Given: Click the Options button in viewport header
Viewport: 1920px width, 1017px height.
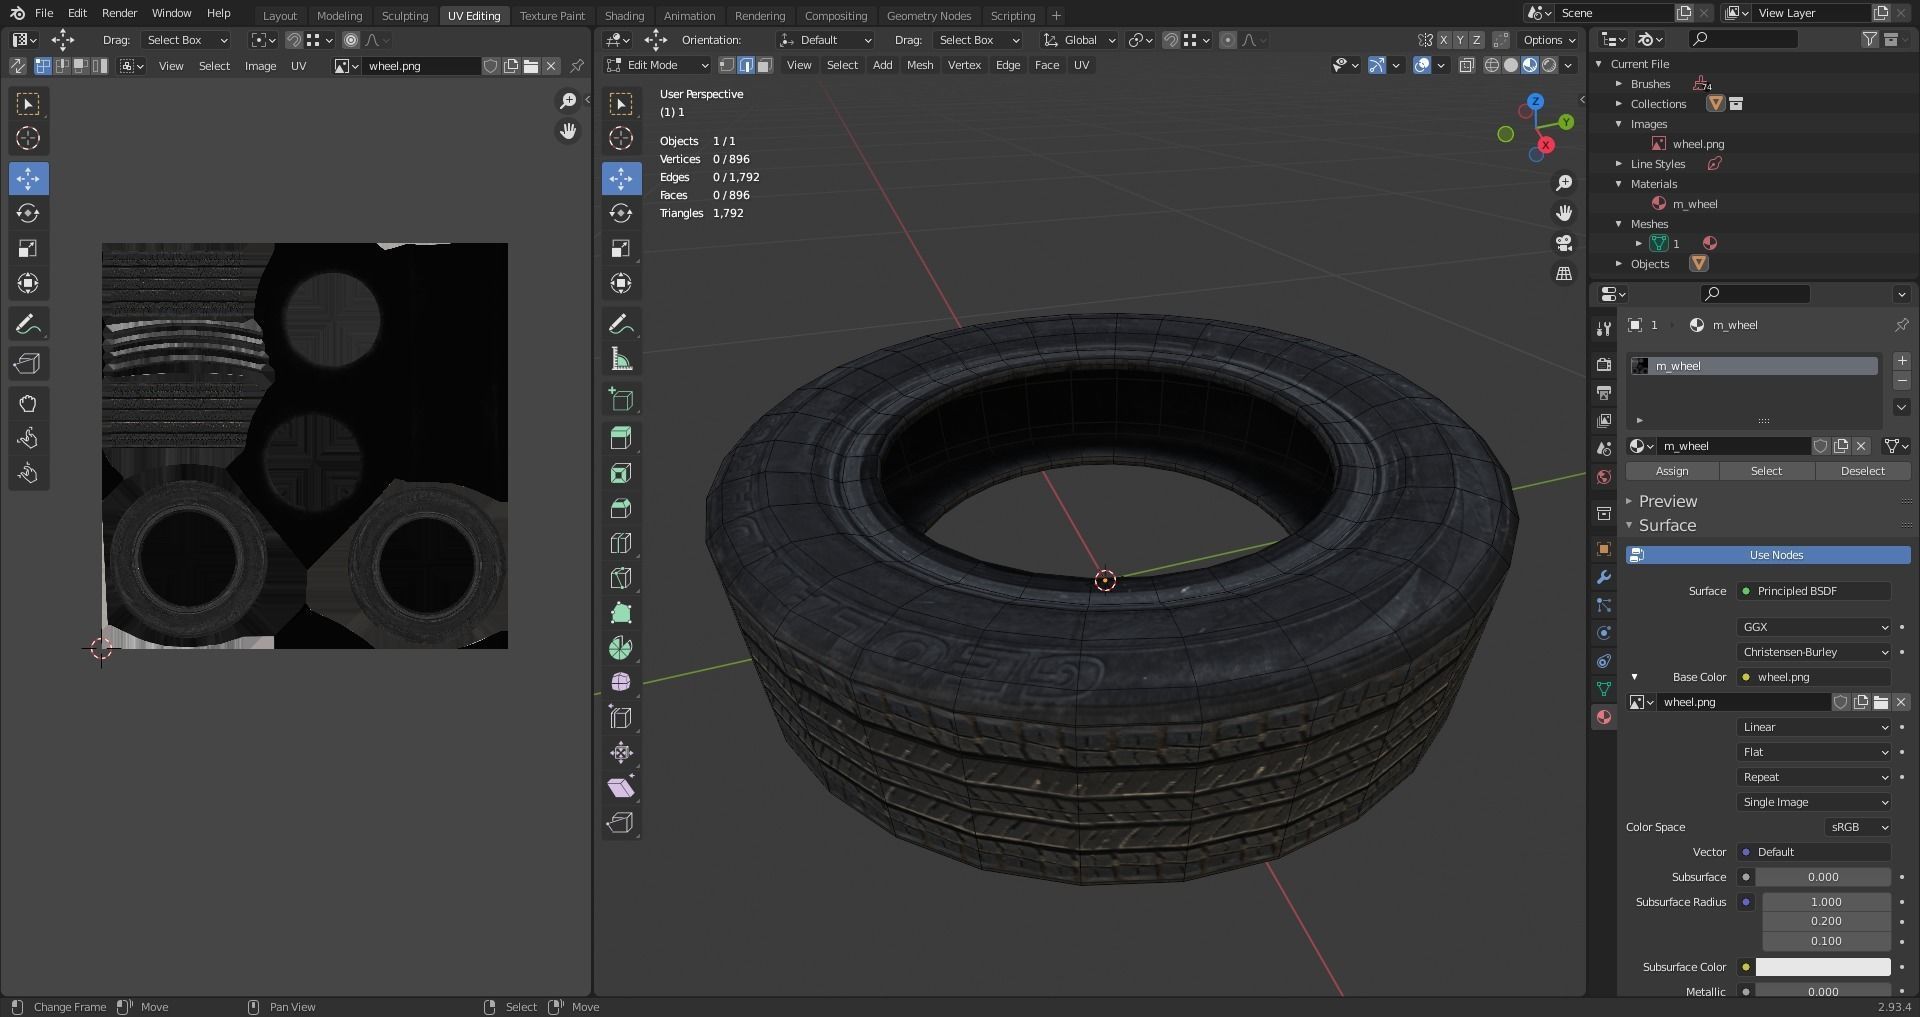Looking at the screenshot, I should click(1549, 40).
